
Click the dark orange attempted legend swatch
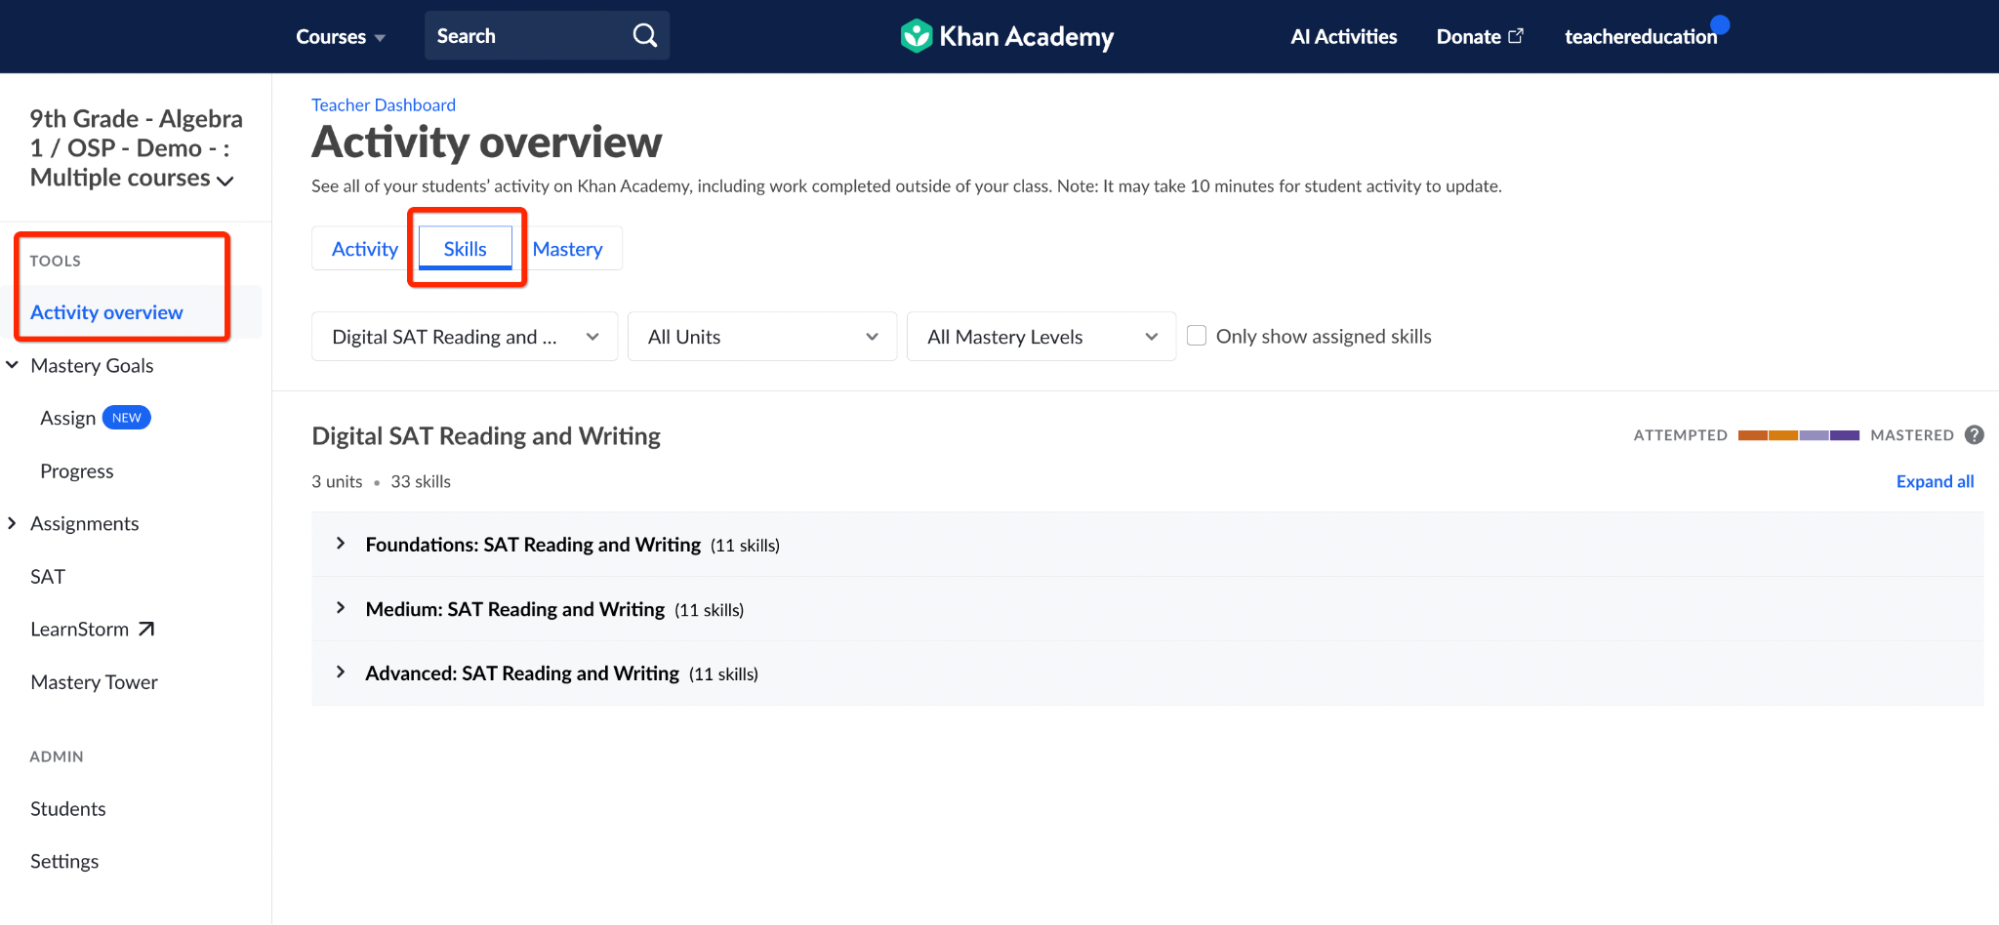pos(1753,435)
